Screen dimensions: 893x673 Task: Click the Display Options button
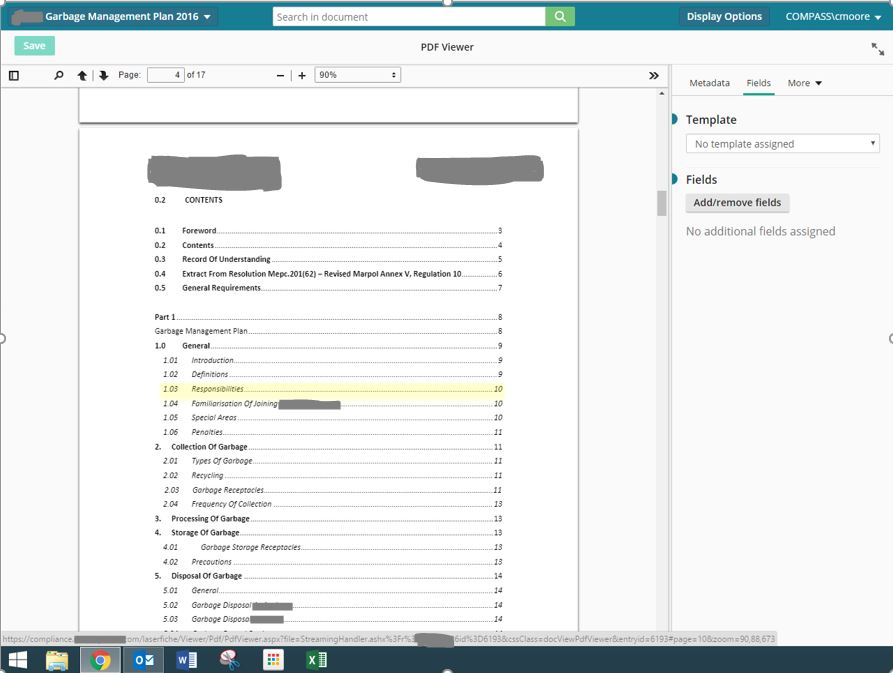pyautogui.click(x=724, y=17)
